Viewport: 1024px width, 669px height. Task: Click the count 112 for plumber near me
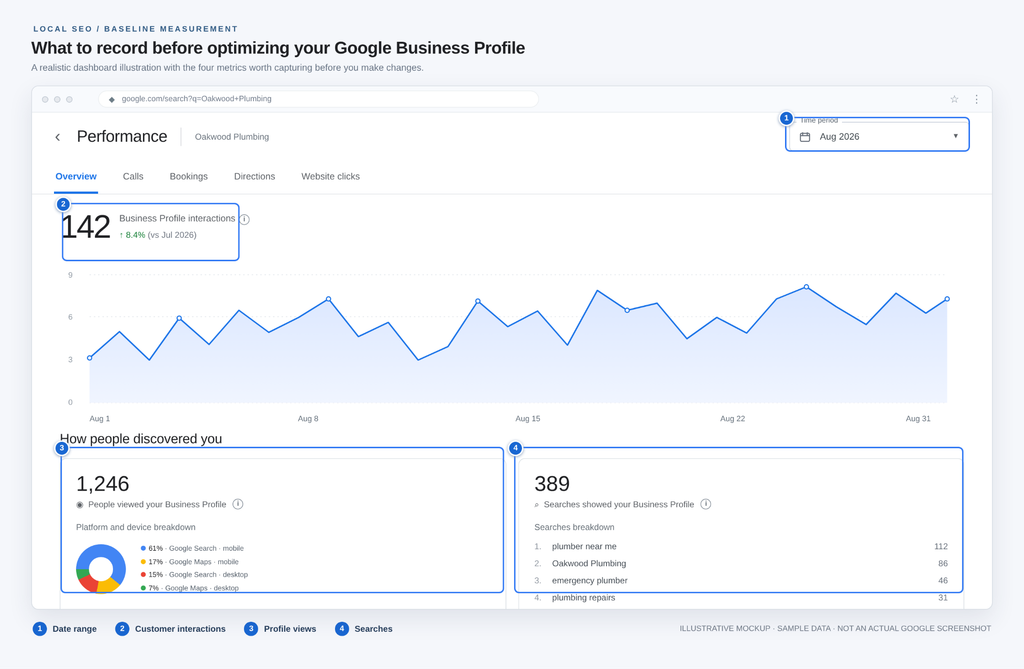(x=941, y=546)
